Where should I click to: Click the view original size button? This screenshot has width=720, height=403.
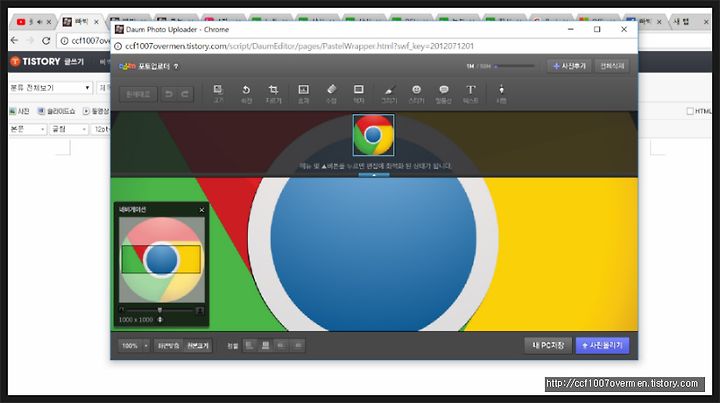click(198, 346)
